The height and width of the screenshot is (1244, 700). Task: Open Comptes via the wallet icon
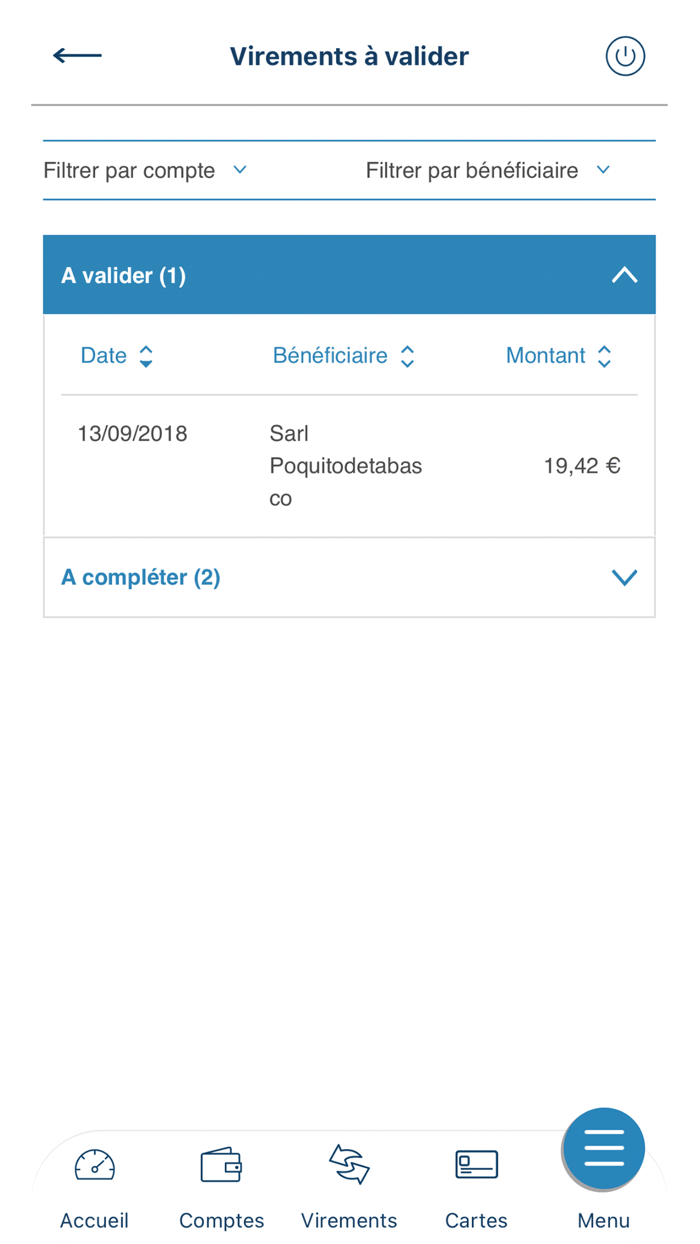coord(221,1165)
